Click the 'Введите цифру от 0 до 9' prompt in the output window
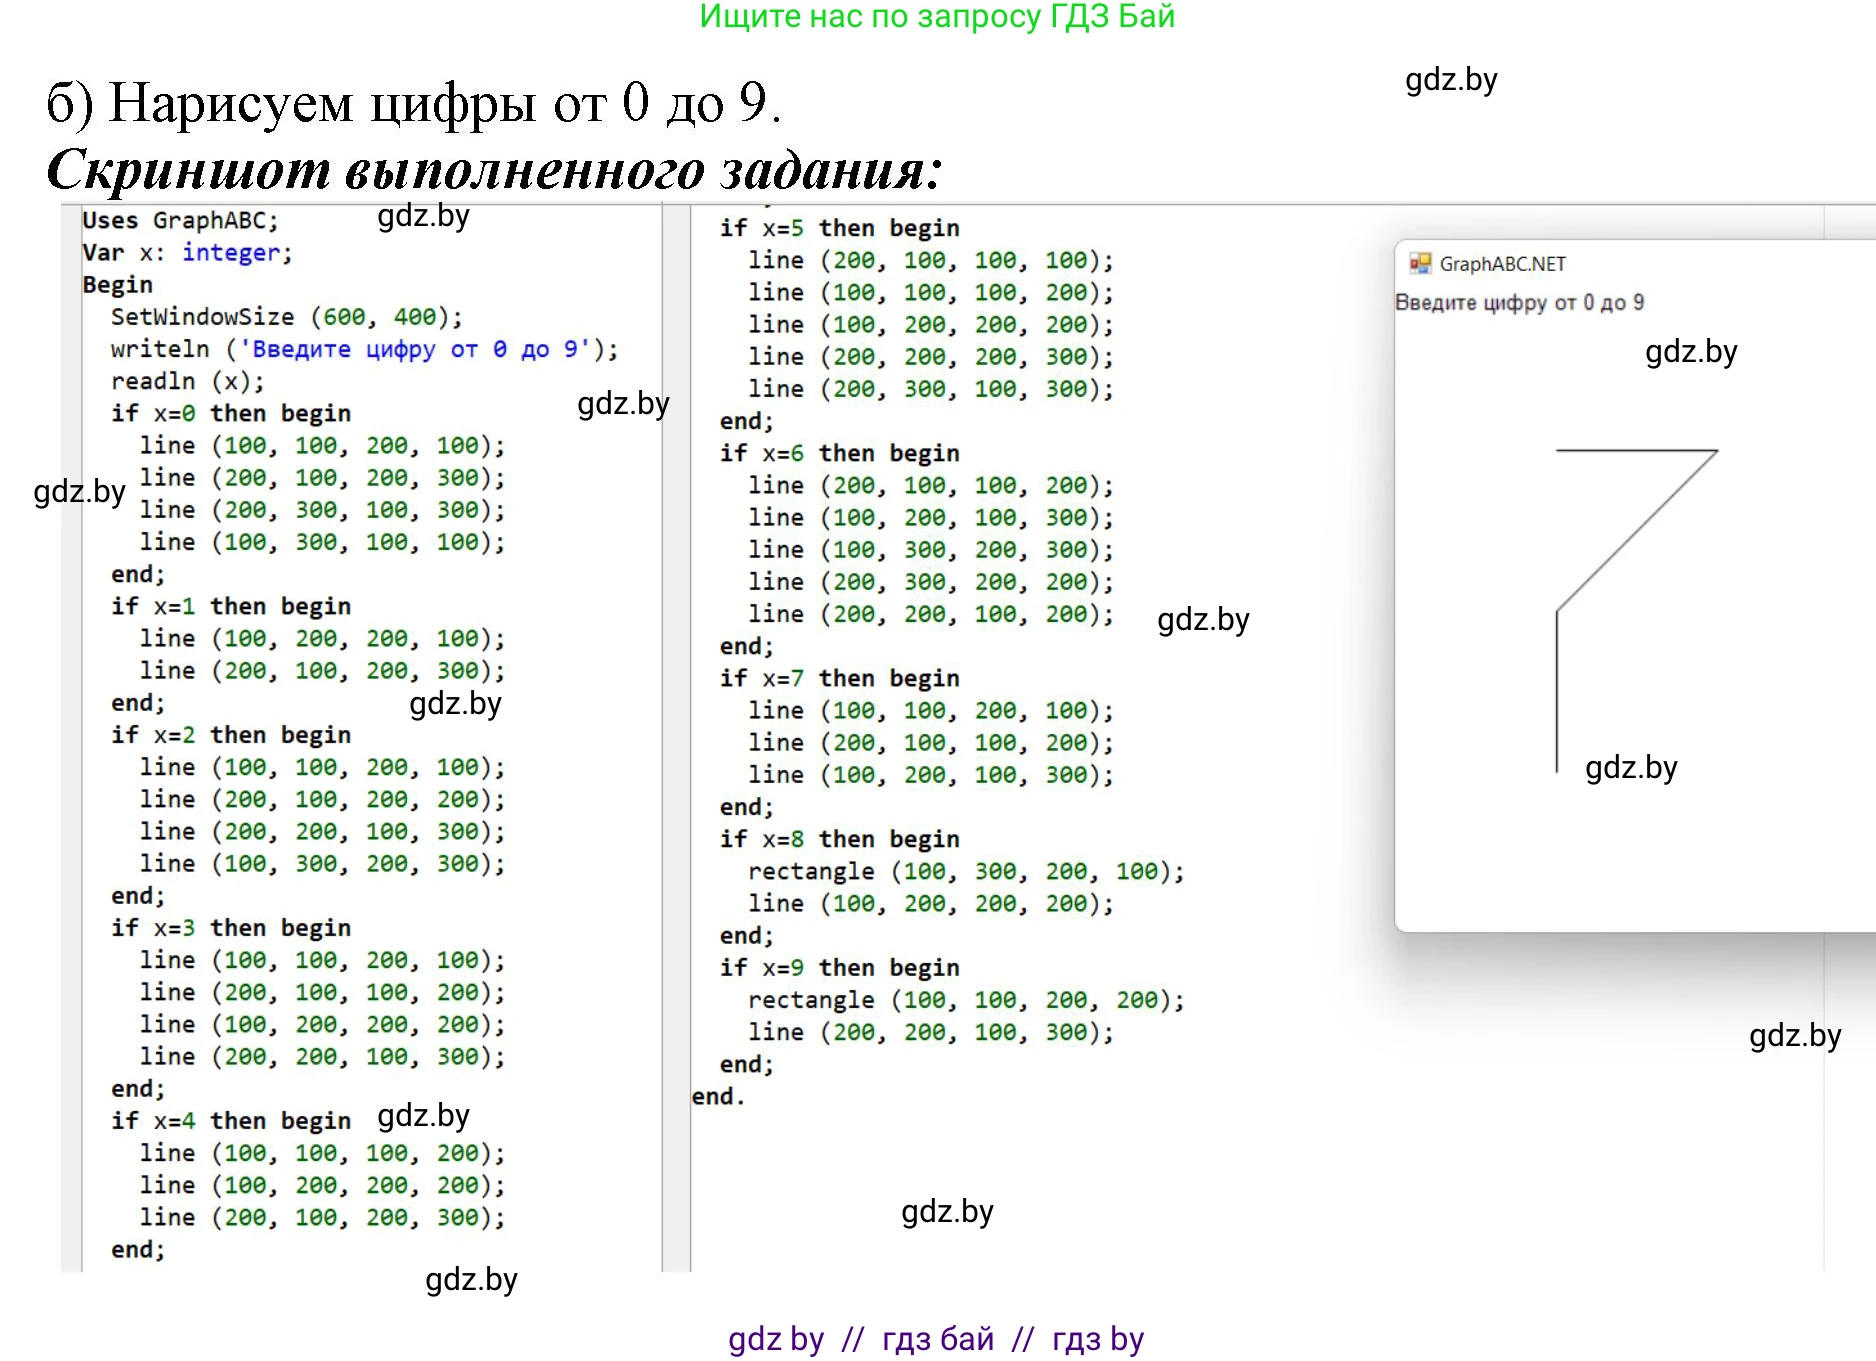 coord(1519,303)
